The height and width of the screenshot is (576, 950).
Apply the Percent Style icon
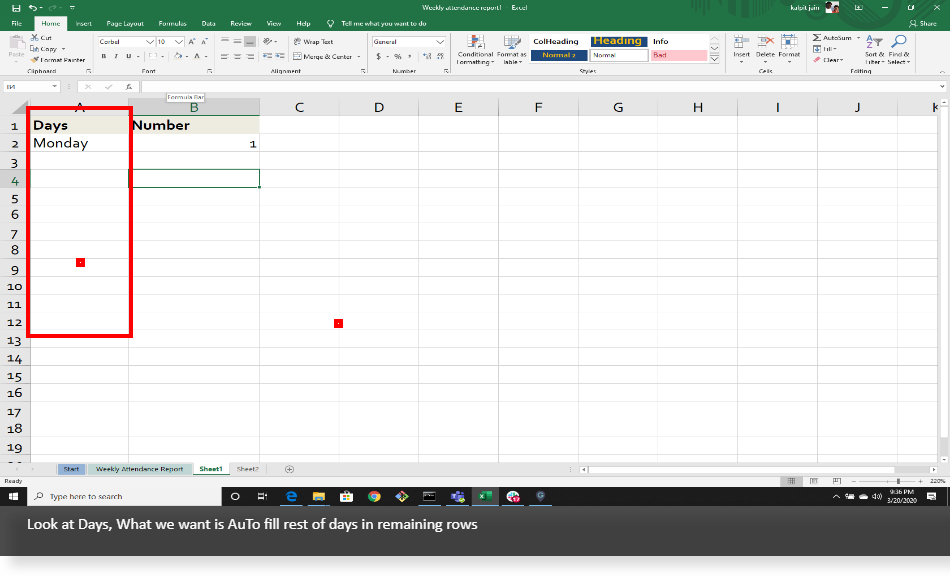(397, 55)
